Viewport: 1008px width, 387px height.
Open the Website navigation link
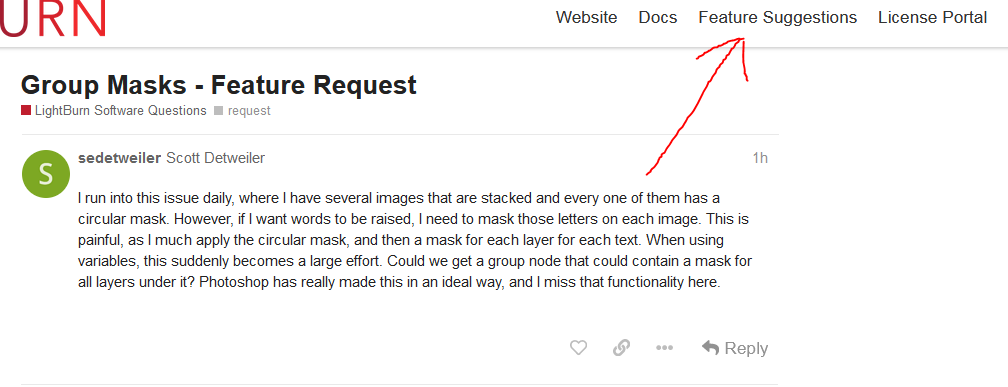click(586, 17)
